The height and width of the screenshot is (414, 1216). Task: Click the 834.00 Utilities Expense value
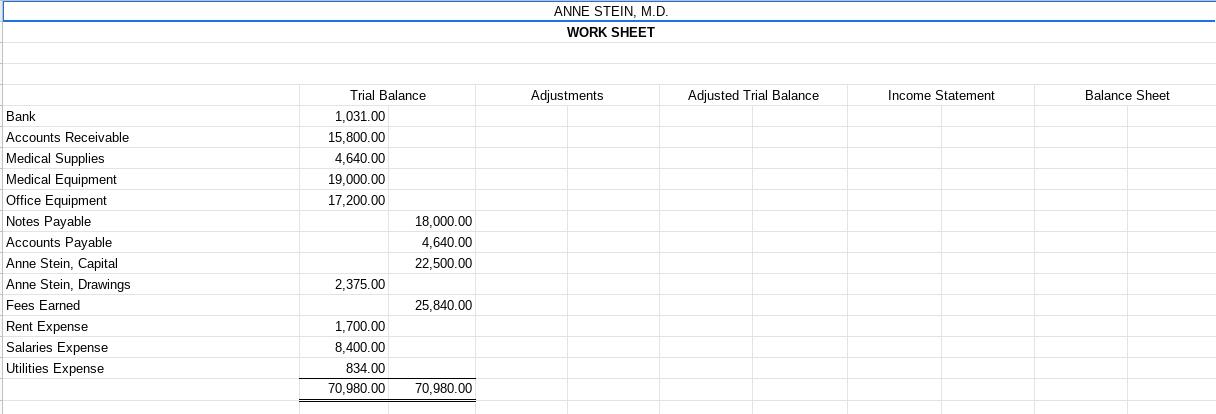click(344, 368)
